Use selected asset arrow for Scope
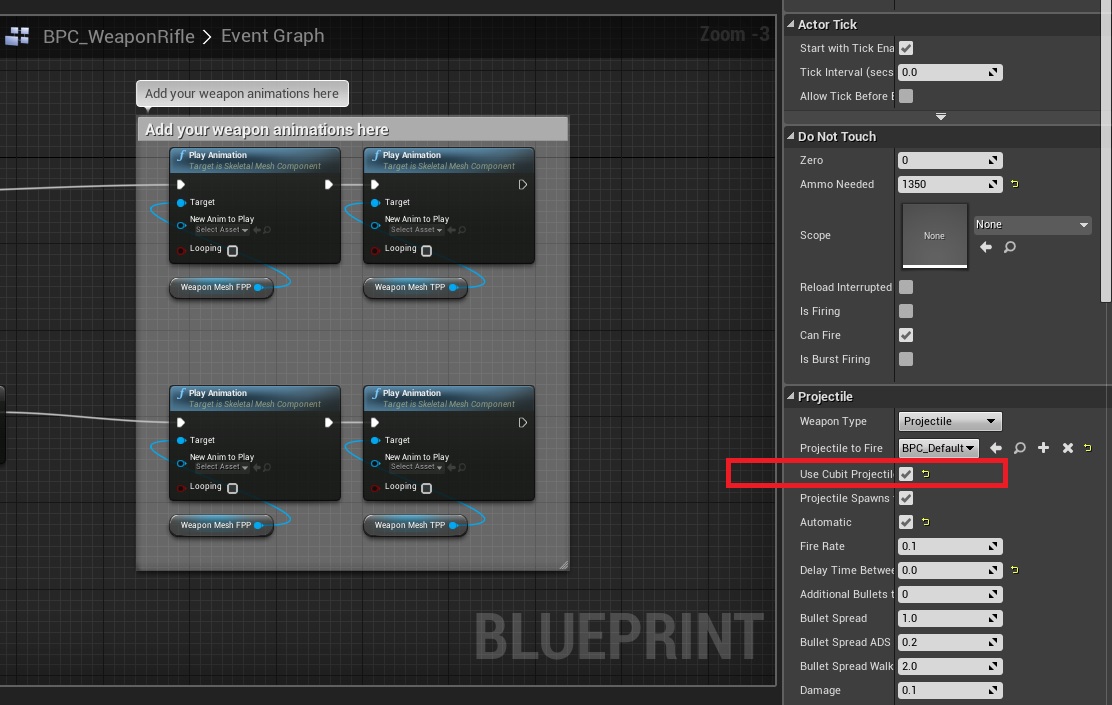The image size is (1112, 705). point(986,247)
